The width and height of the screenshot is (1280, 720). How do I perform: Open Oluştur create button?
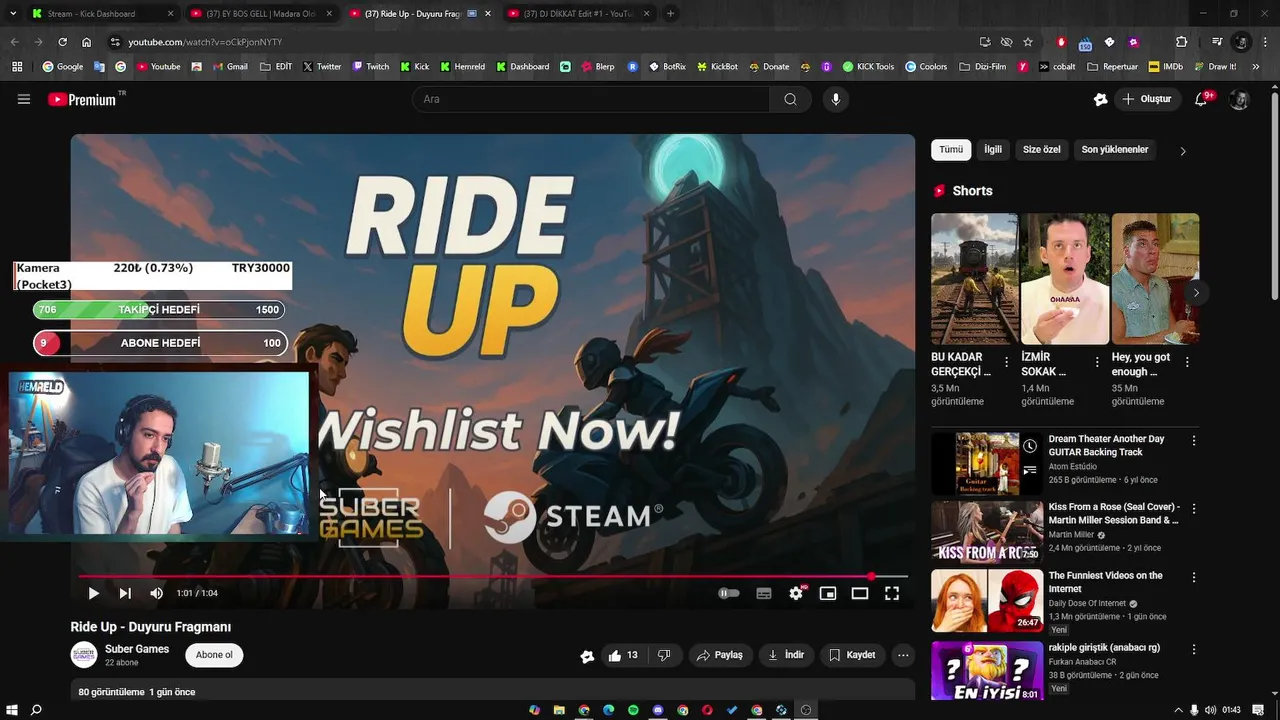(x=1147, y=99)
